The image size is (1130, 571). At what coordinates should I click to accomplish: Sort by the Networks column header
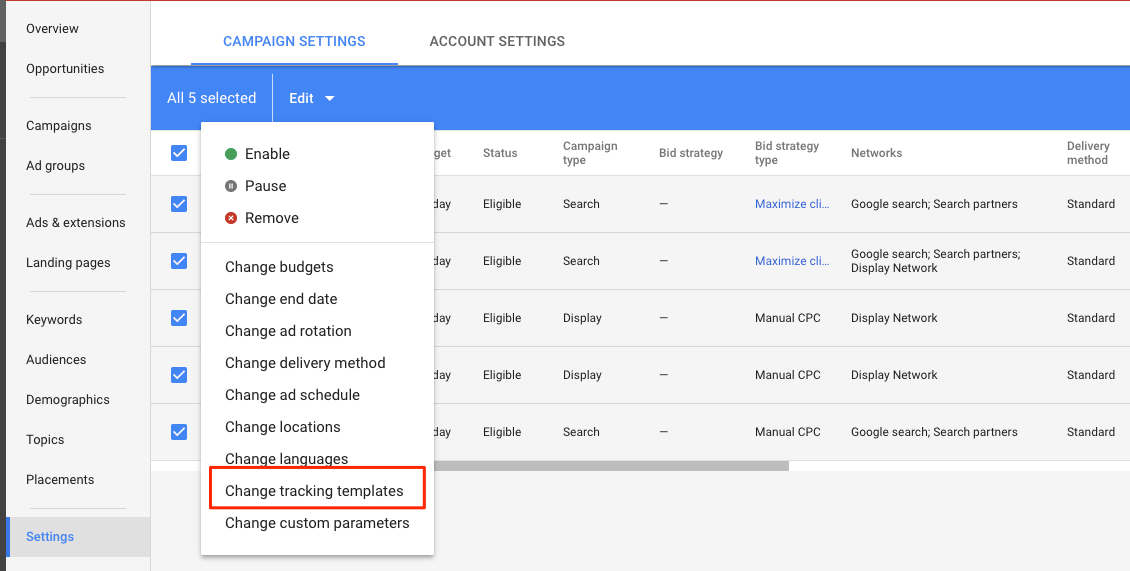pyautogui.click(x=876, y=153)
